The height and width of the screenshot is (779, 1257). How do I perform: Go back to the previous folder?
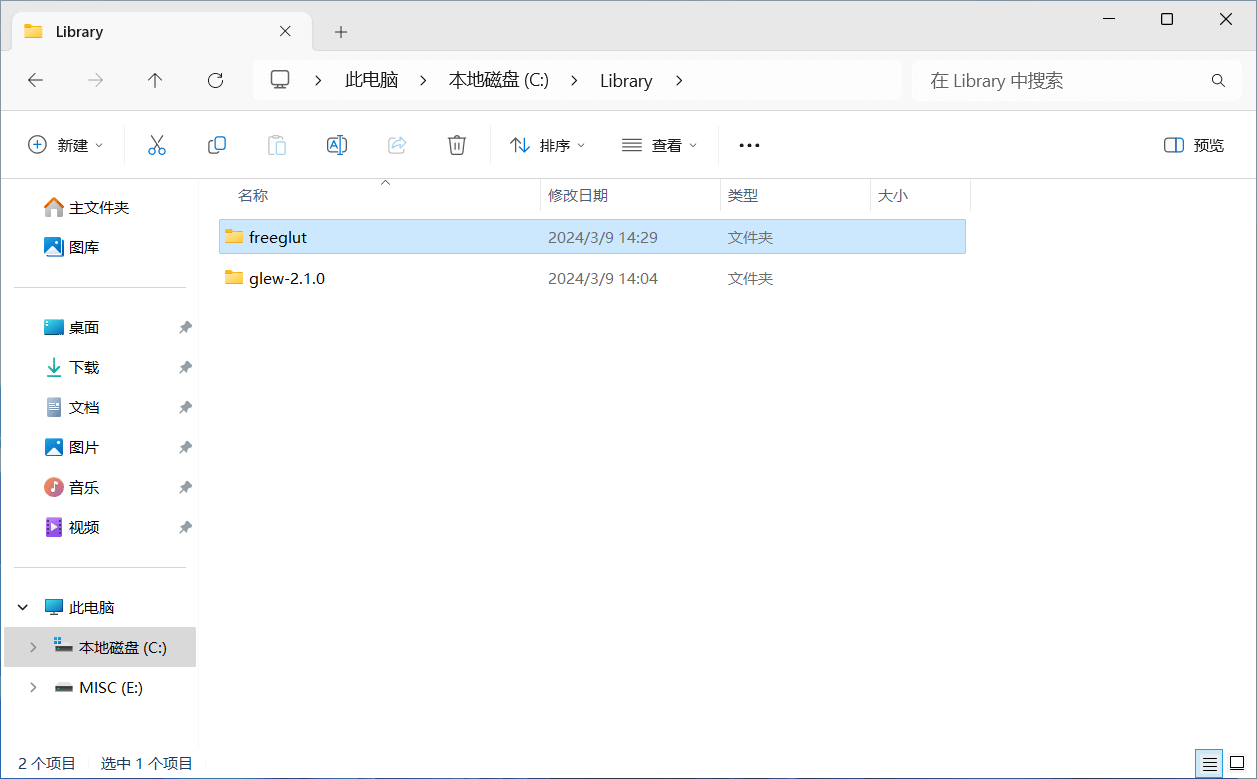[x=35, y=81]
